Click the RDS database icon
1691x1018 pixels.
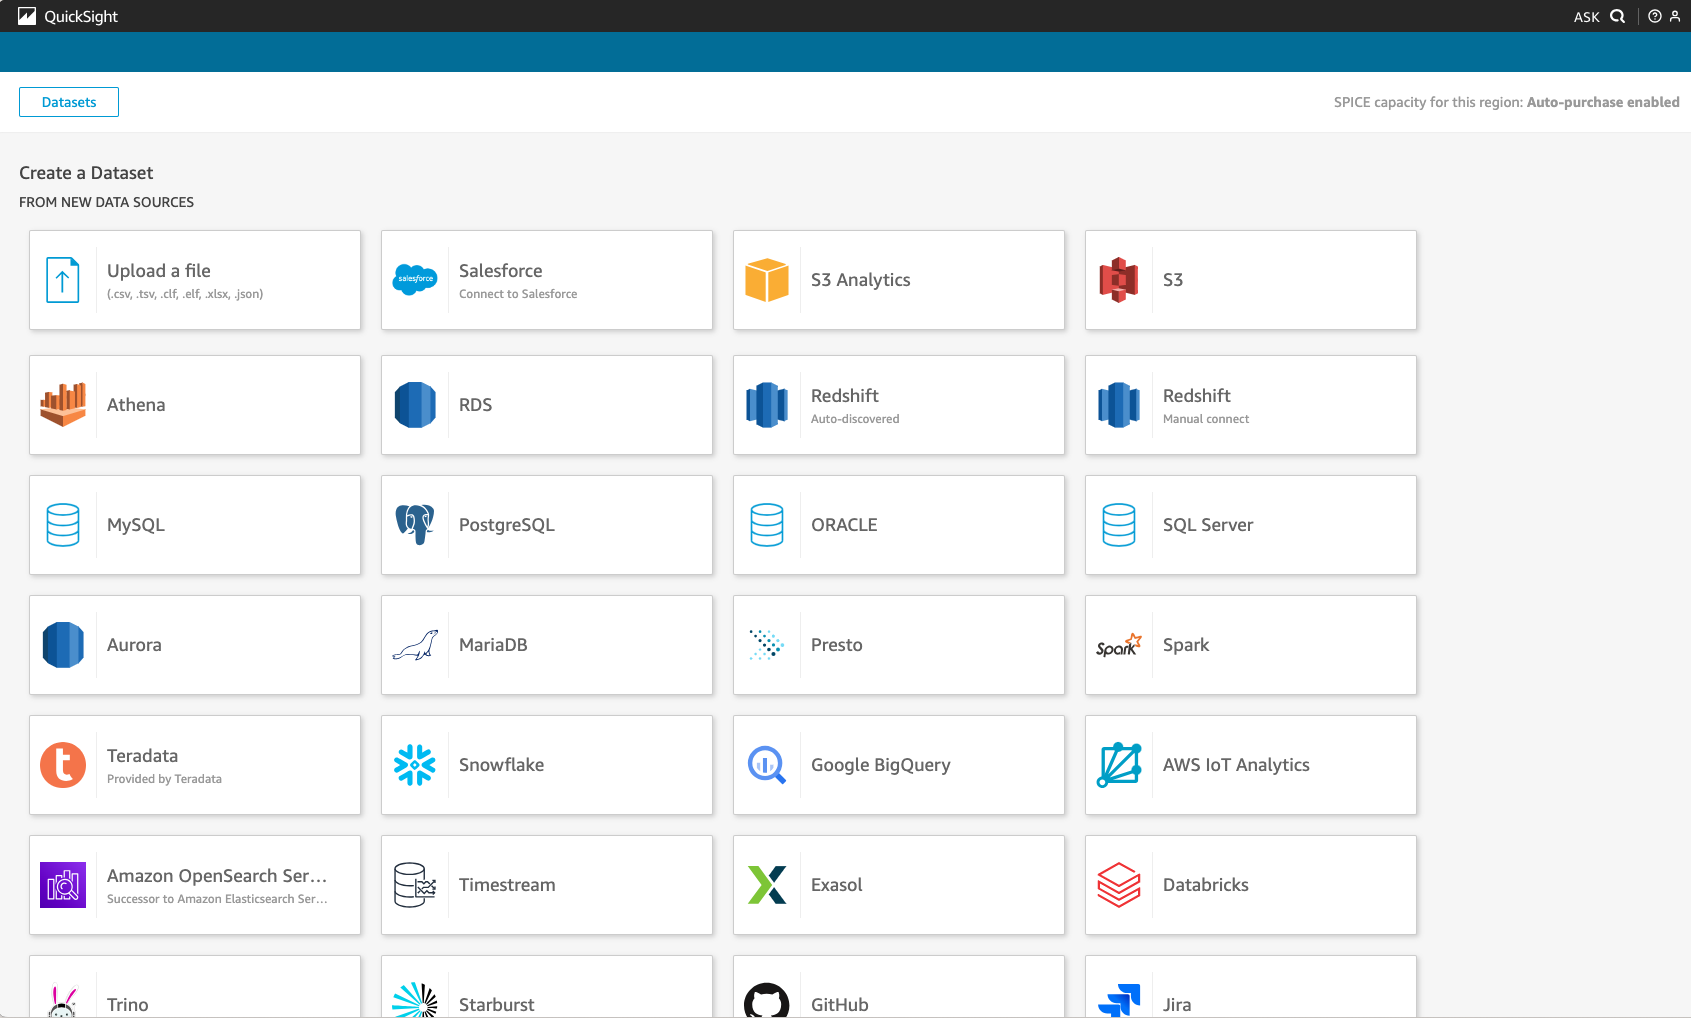point(415,405)
